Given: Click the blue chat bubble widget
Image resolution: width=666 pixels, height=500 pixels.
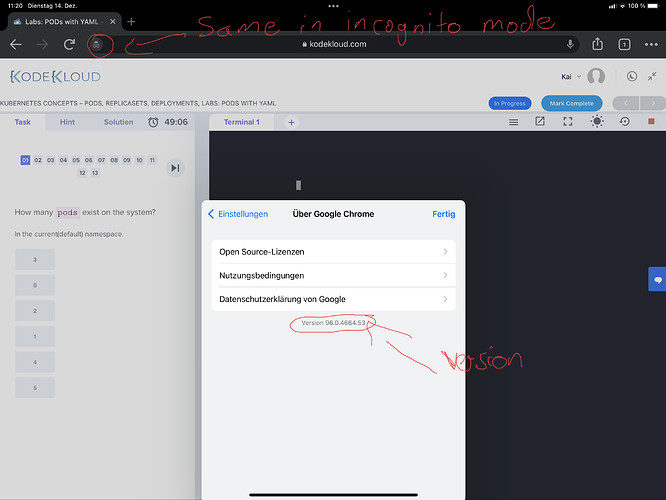Looking at the screenshot, I should (x=658, y=280).
